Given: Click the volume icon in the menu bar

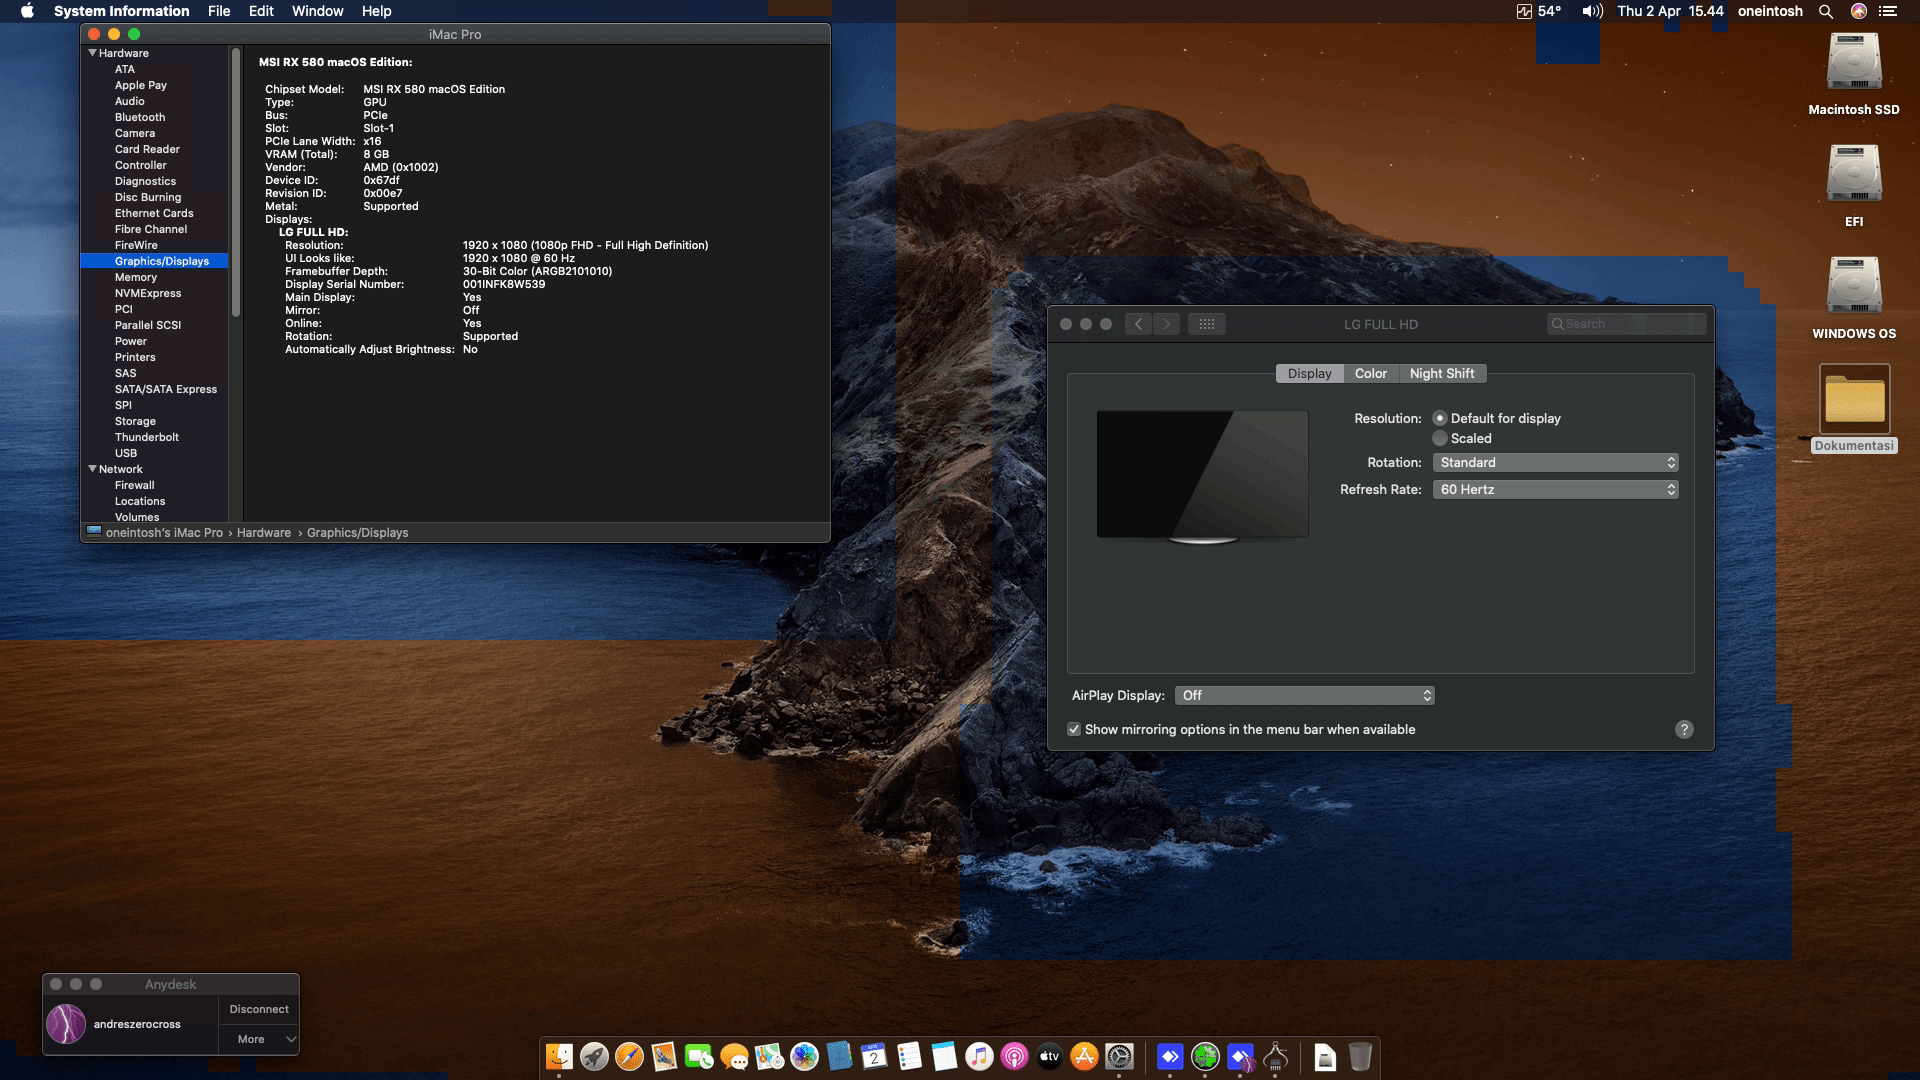Looking at the screenshot, I should (1592, 11).
